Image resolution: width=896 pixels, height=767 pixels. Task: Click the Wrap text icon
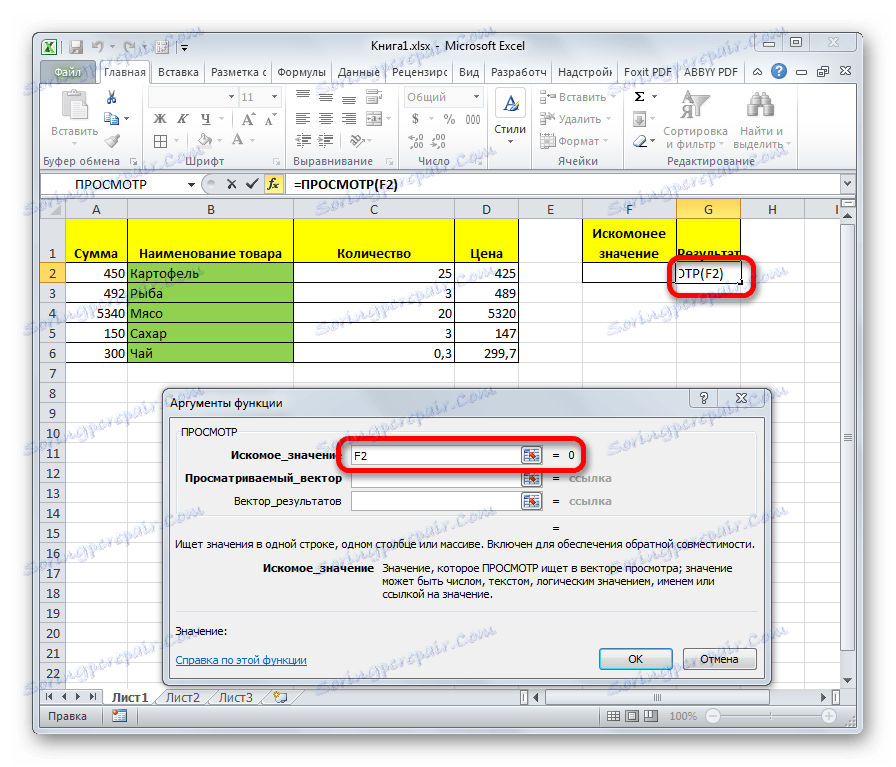tap(374, 97)
